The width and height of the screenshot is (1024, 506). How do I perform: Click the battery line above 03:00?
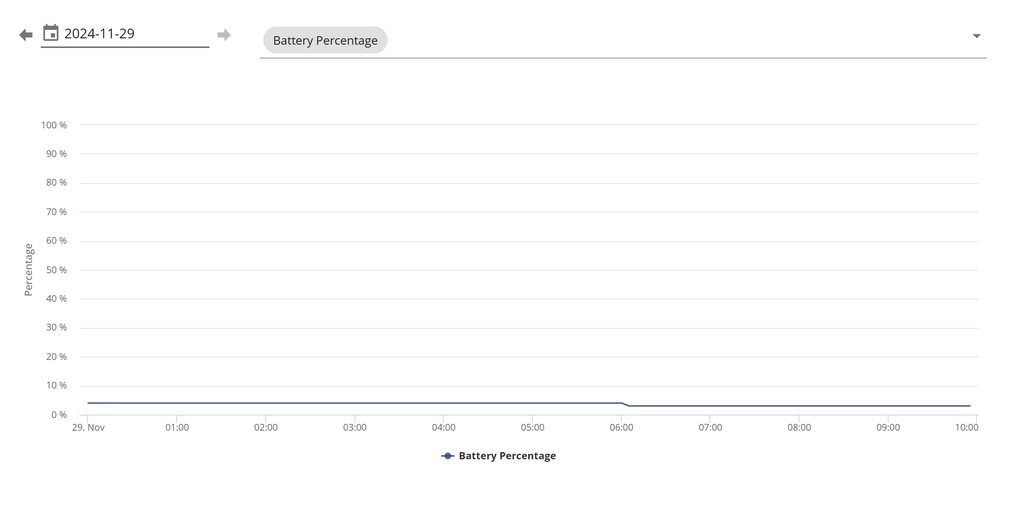(355, 403)
